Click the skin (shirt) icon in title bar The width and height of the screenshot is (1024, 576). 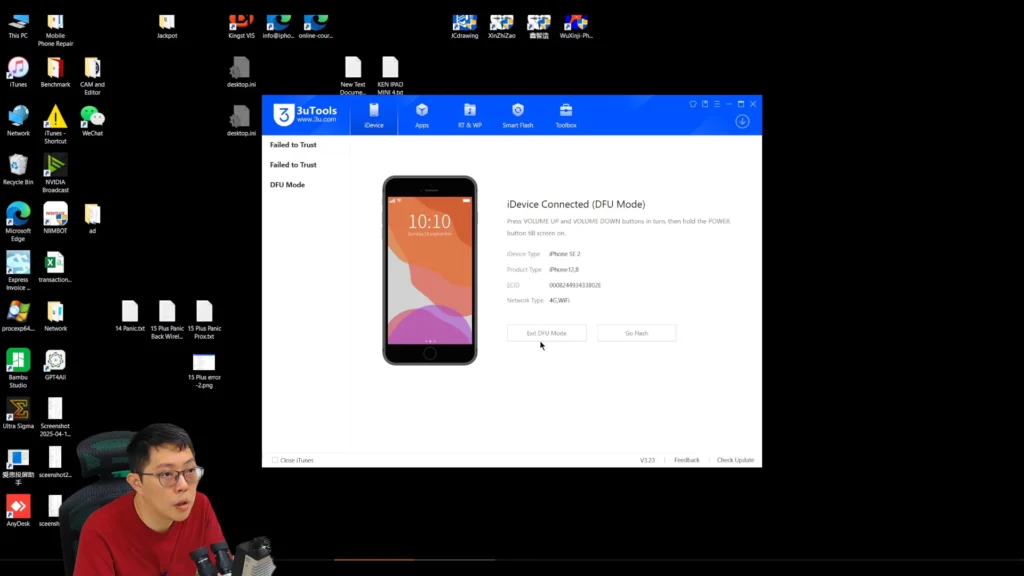pos(693,104)
